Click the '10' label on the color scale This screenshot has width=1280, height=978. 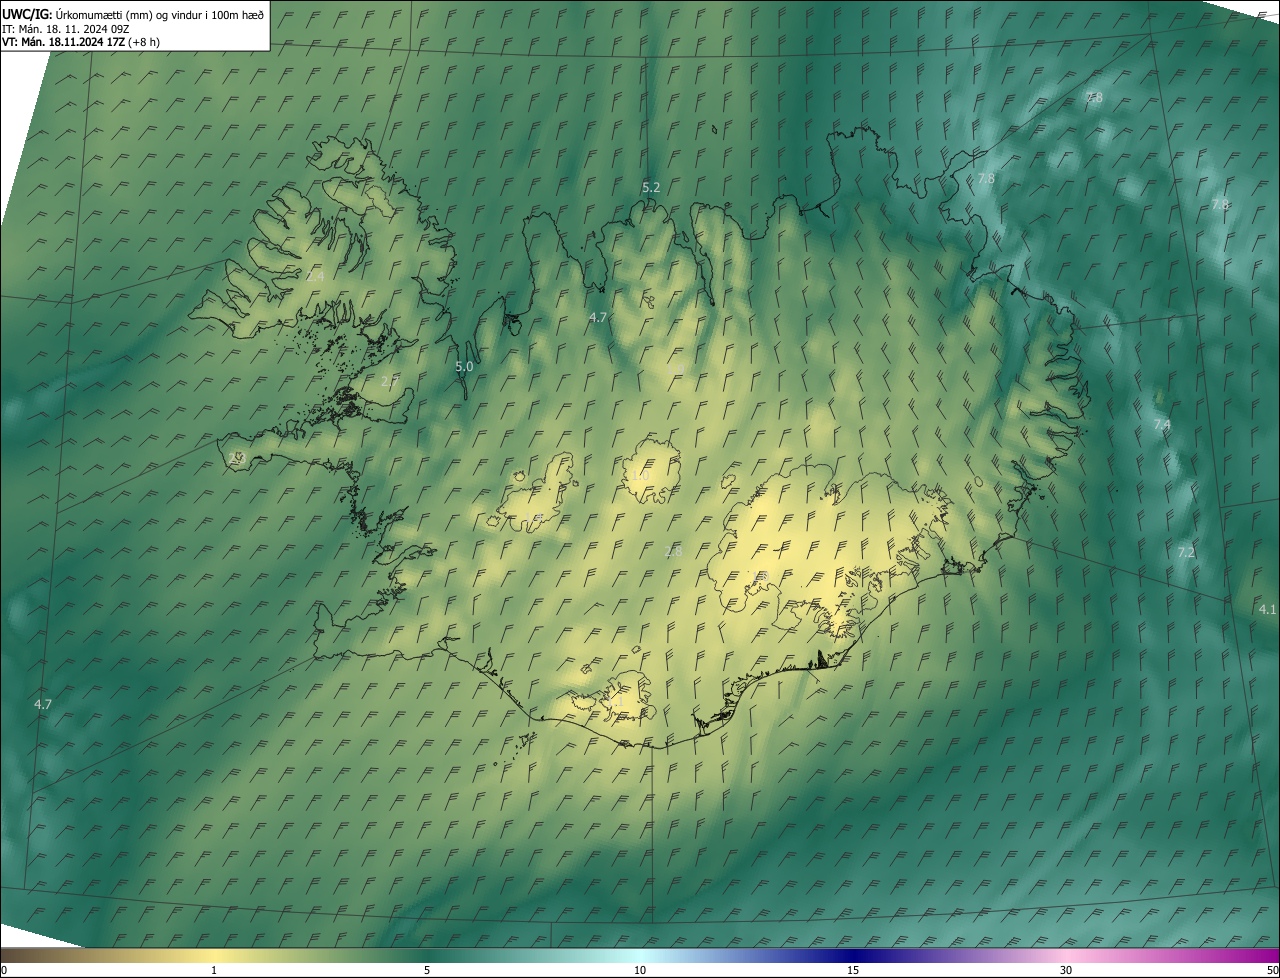[640, 970]
